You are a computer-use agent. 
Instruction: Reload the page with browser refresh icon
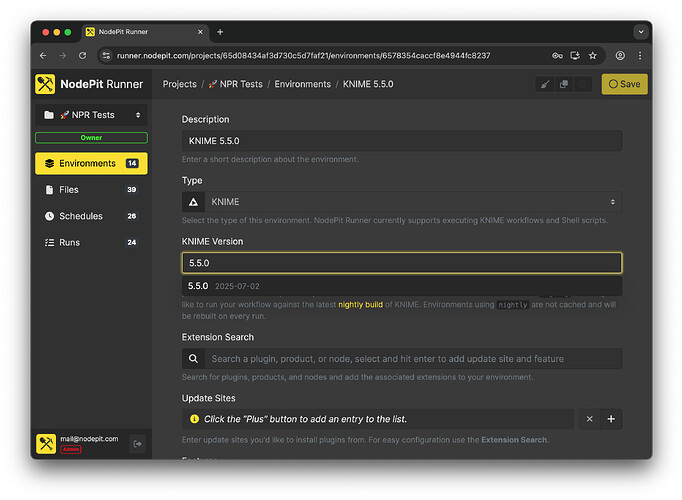[x=82, y=56]
